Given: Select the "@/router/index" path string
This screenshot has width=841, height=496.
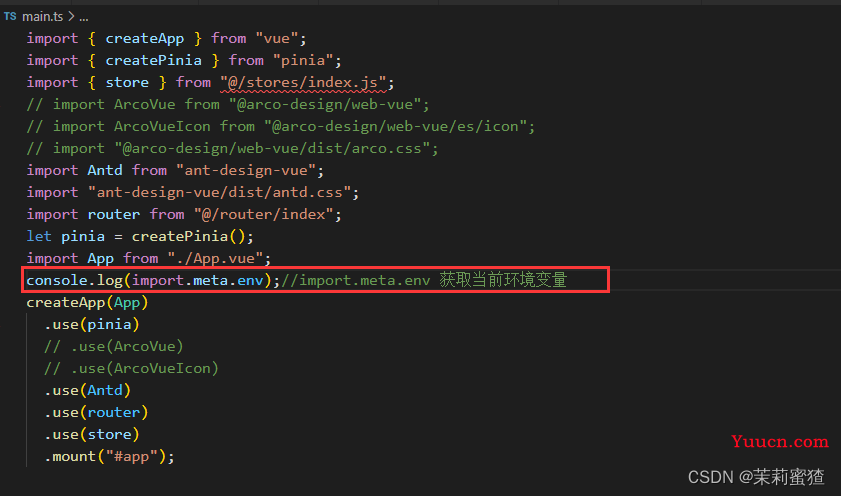Looking at the screenshot, I should 263,214.
